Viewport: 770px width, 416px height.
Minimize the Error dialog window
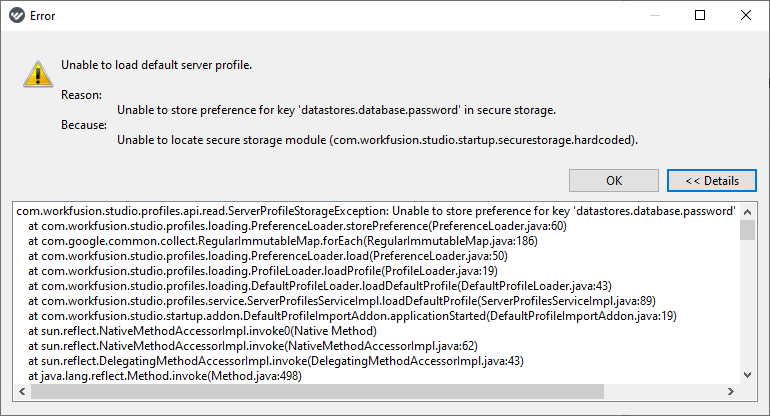pyautogui.click(x=655, y=15)
